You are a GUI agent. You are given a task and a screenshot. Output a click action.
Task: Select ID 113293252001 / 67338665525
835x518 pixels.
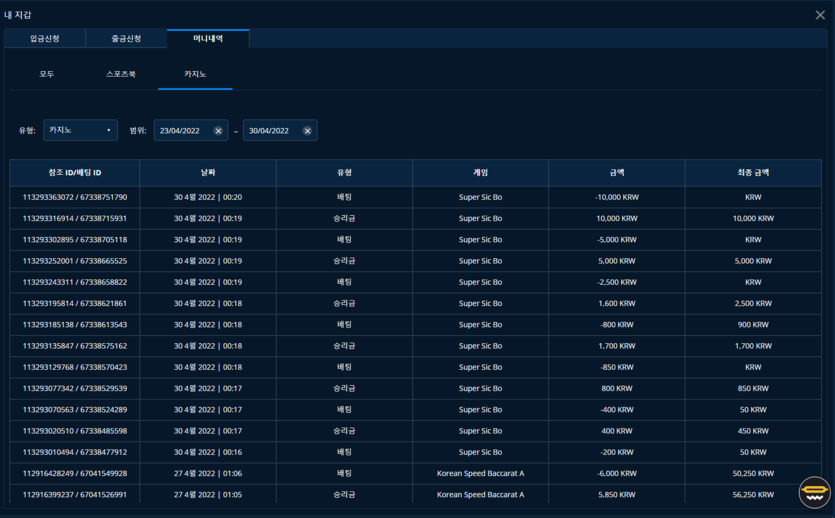75,261
